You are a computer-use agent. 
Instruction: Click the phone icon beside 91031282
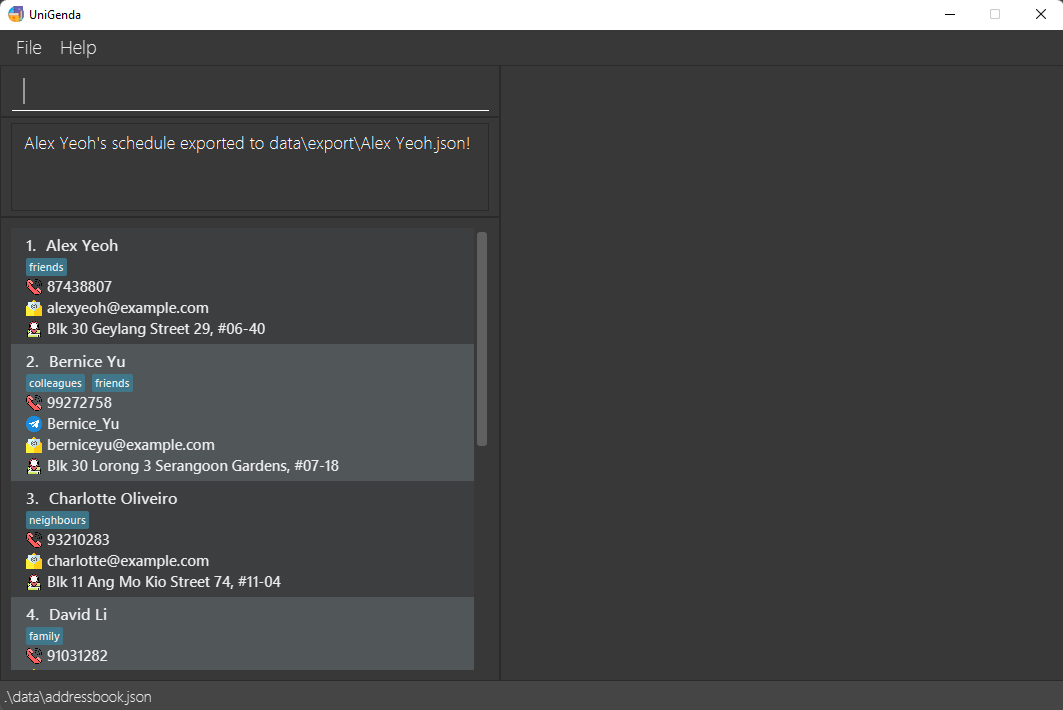coord(34,656)
